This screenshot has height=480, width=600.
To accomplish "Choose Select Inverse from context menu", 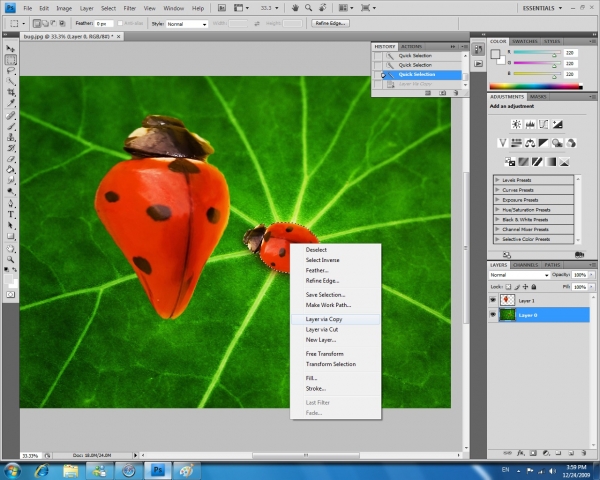I will pyautogui.click(x=336, y=260).
